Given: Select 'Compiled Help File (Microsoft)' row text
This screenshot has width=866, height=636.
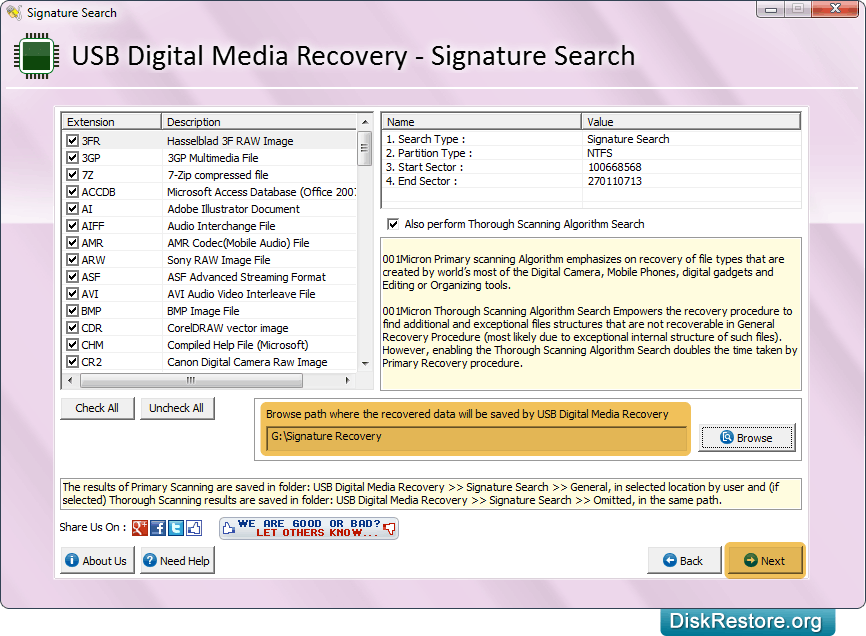Looking at the screenshot, I should 238,345.
